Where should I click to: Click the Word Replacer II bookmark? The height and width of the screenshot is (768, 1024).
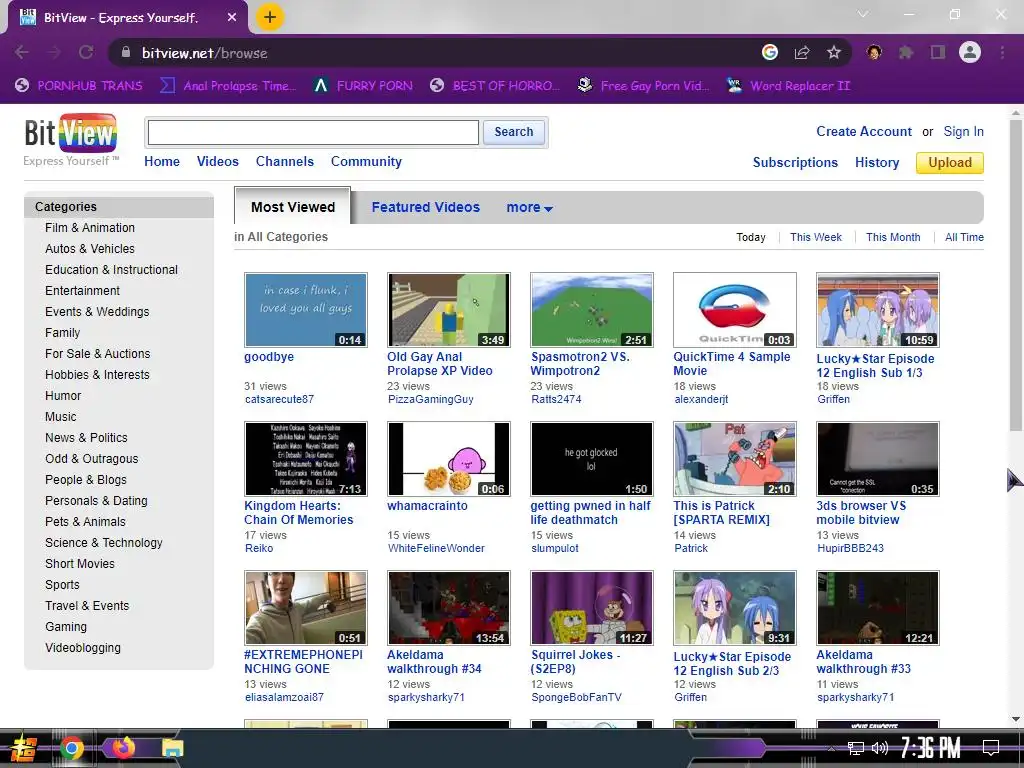789,86
